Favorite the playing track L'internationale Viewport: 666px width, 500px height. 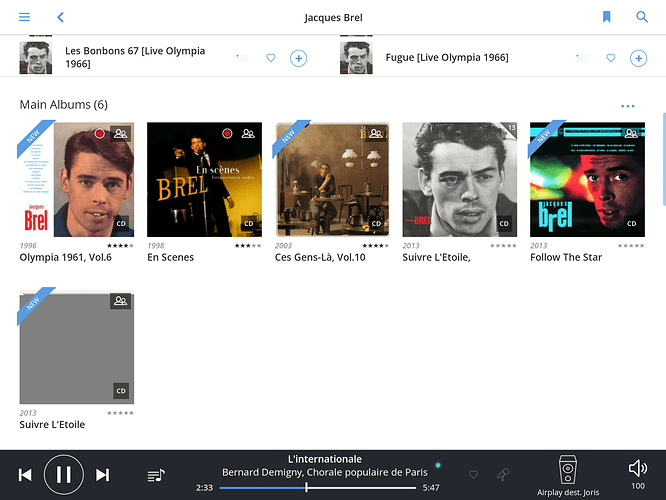[473, 475]
